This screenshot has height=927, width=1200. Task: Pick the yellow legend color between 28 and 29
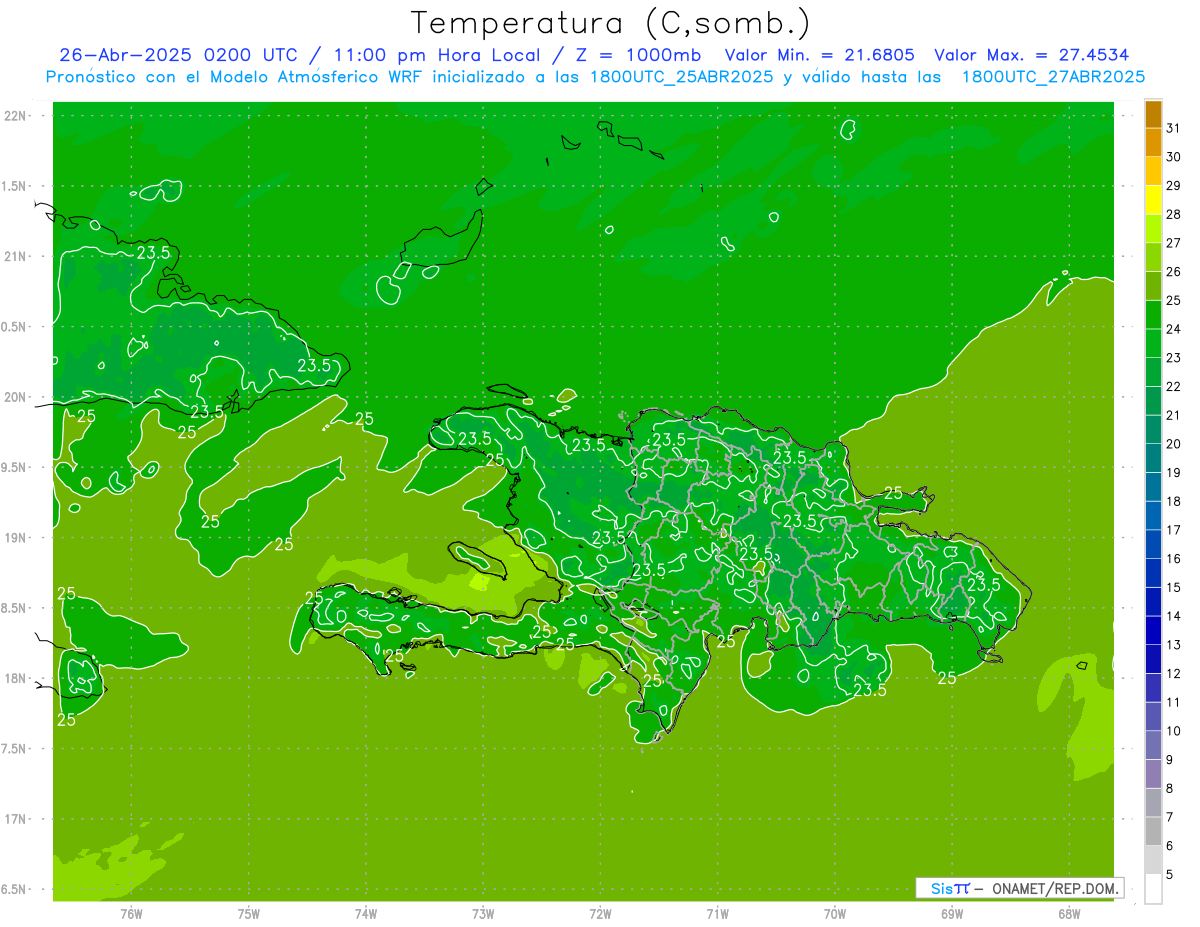pyautogui.click(x=1153, y=200)
